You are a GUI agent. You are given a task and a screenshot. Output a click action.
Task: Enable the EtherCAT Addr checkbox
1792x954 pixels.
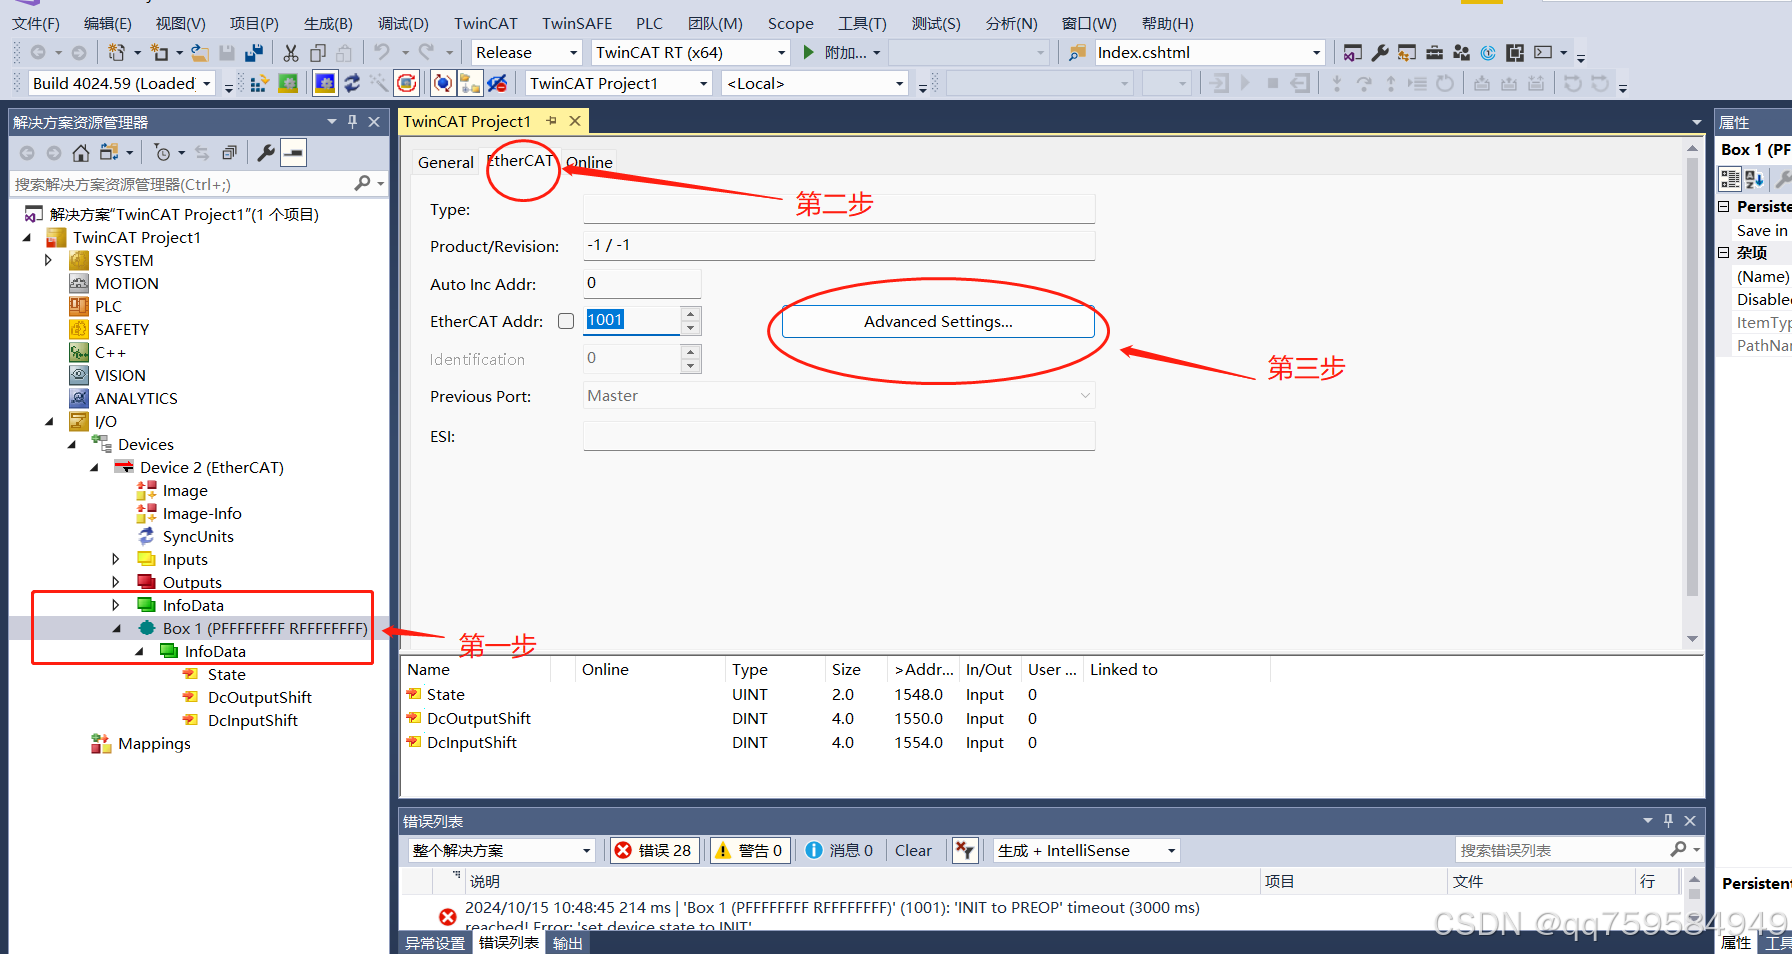(x=566, y=321)
